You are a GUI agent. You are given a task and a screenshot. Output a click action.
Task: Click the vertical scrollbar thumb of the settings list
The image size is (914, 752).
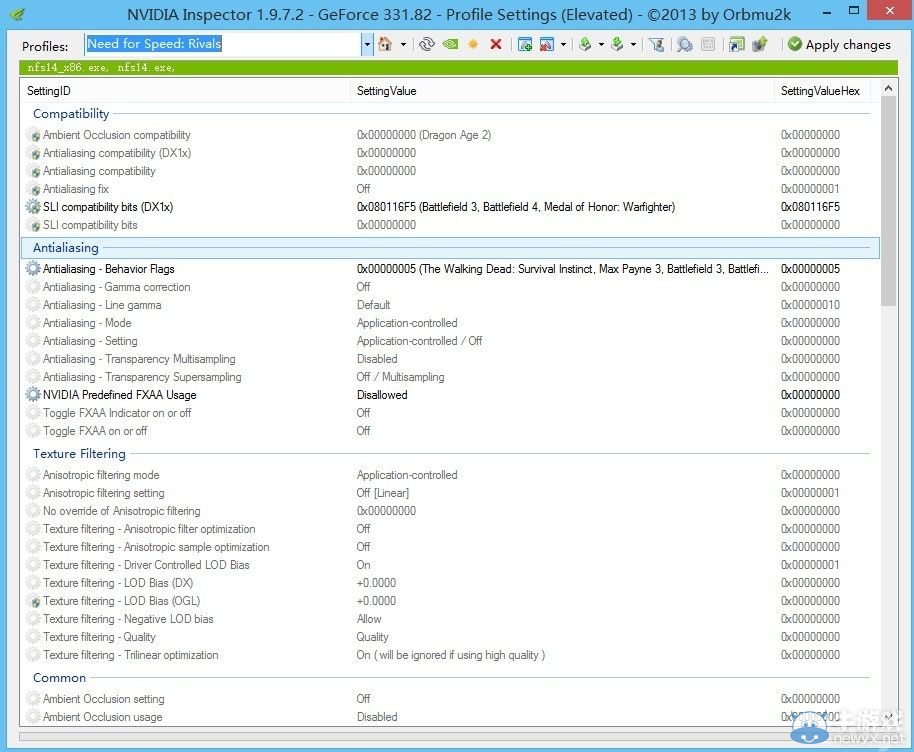[x=888, y=201]
